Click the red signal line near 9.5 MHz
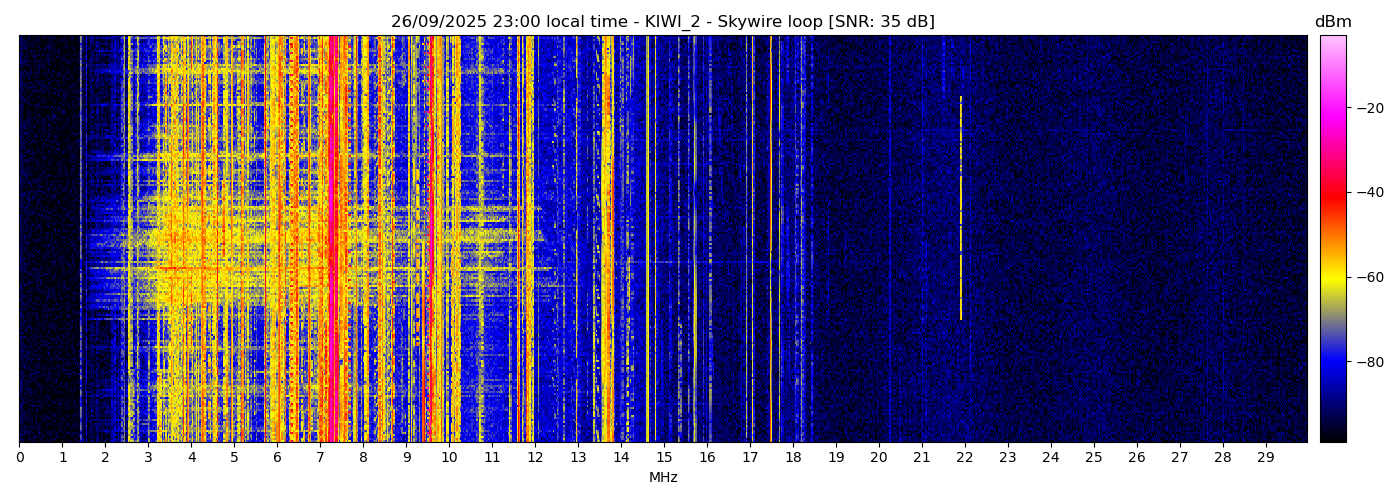 (430, 240)
